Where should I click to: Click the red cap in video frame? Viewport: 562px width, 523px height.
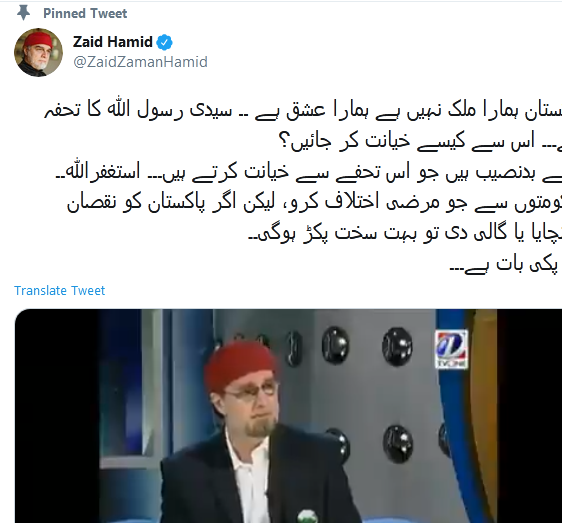coord(240,365)
